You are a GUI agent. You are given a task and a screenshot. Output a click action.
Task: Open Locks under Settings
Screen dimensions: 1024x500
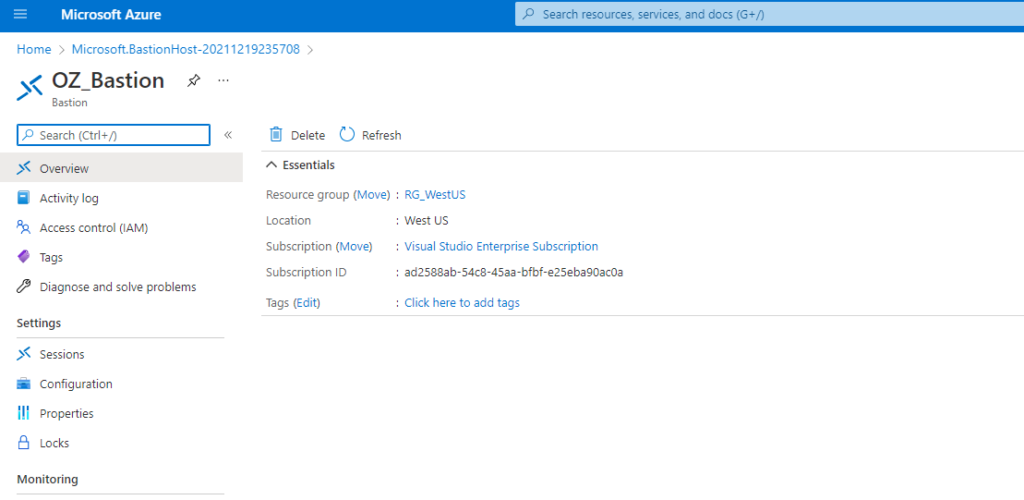[54, 443]
